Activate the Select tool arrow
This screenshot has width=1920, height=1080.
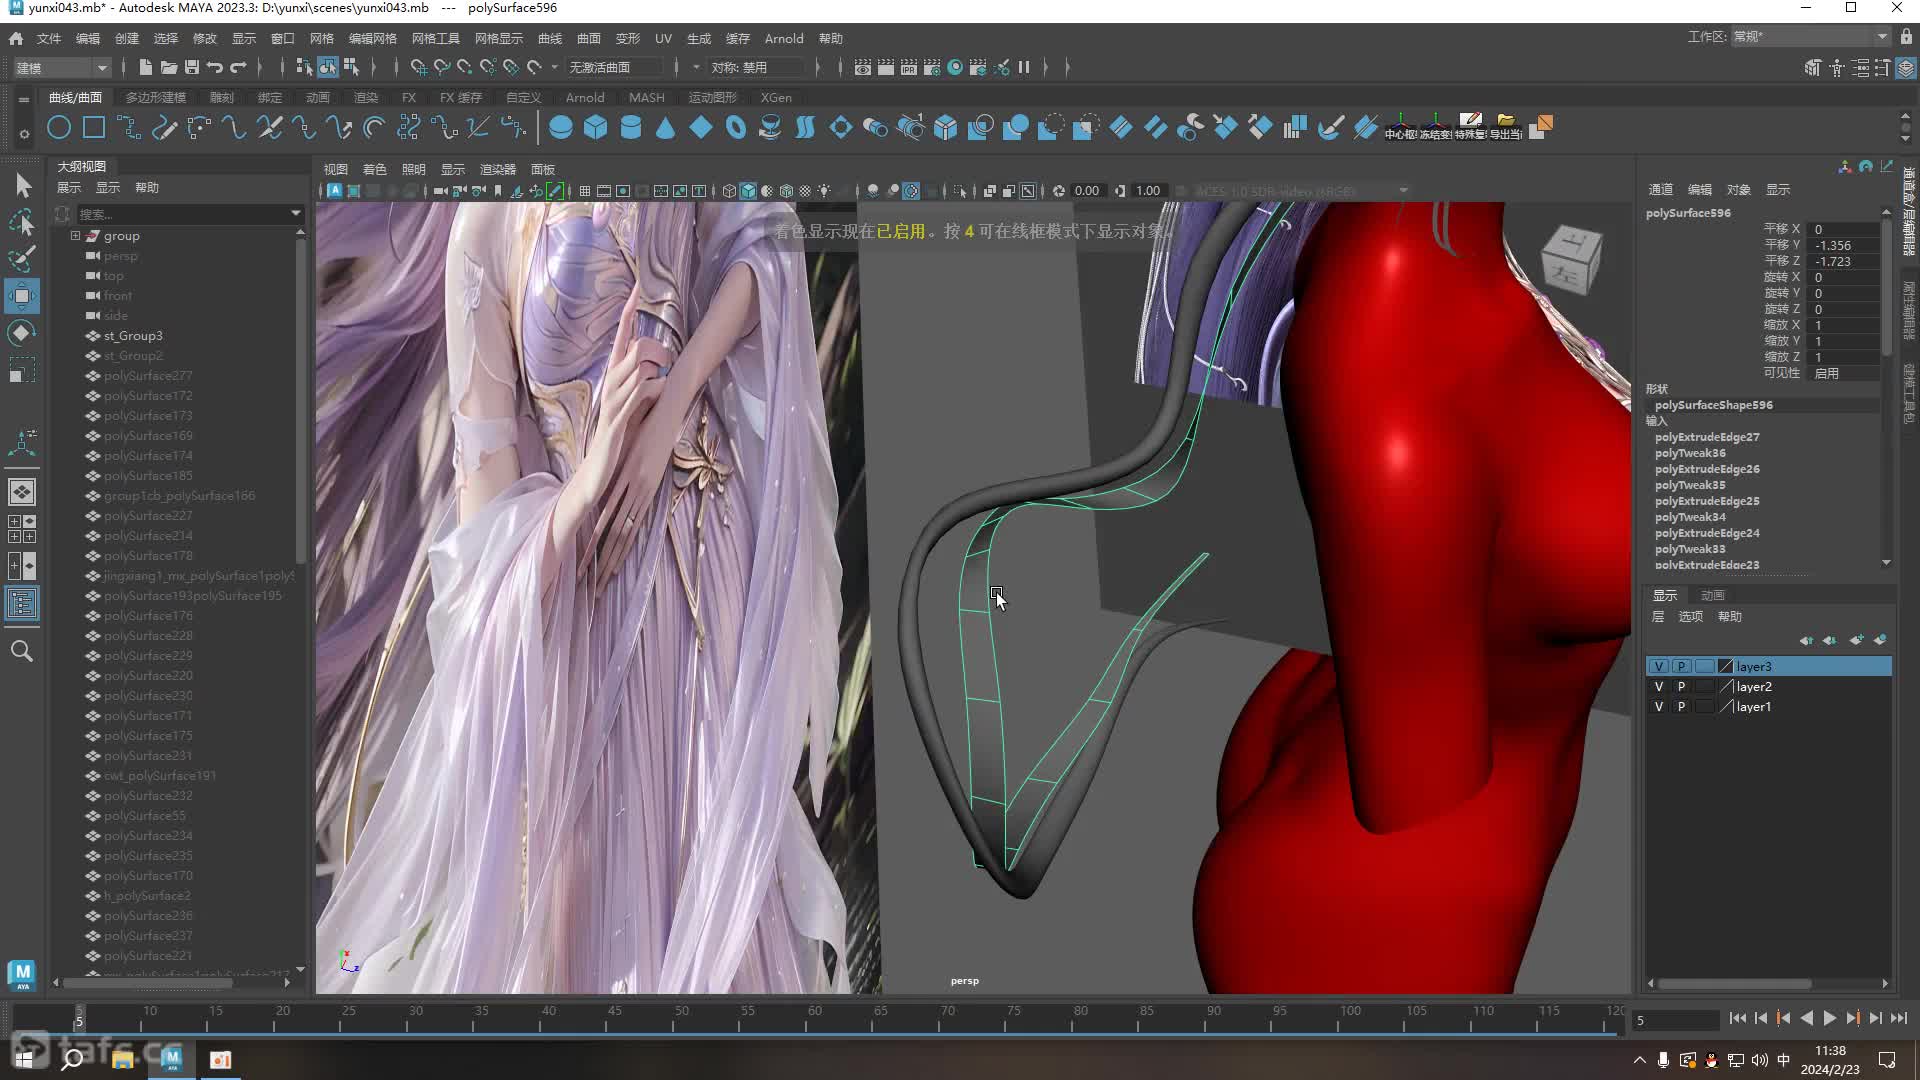point(22,185)
